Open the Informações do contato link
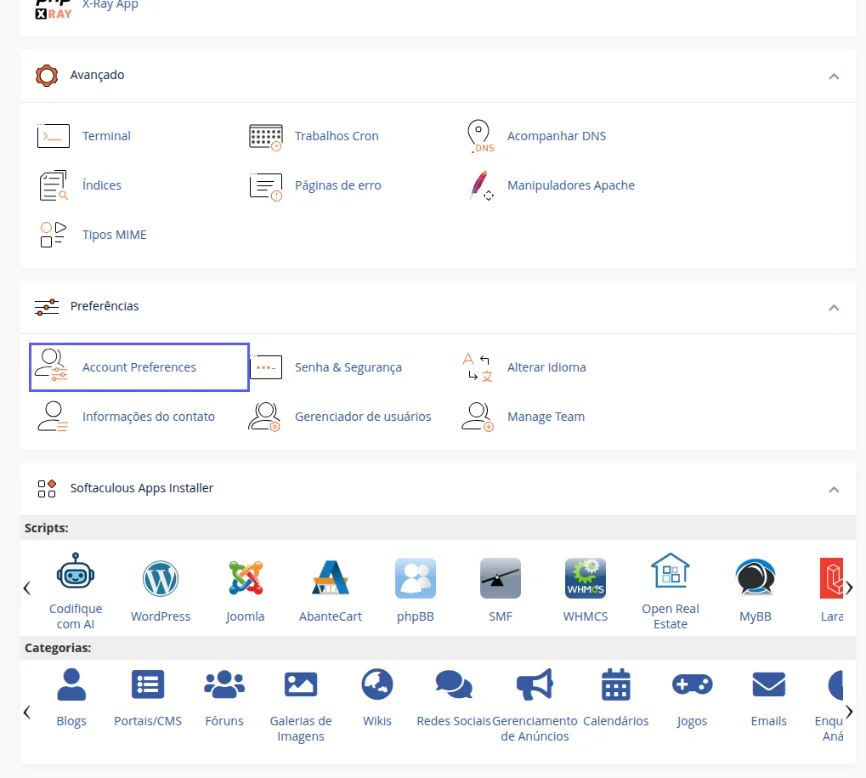The width and height of the screenshot is (866, 778). [148, 416]
